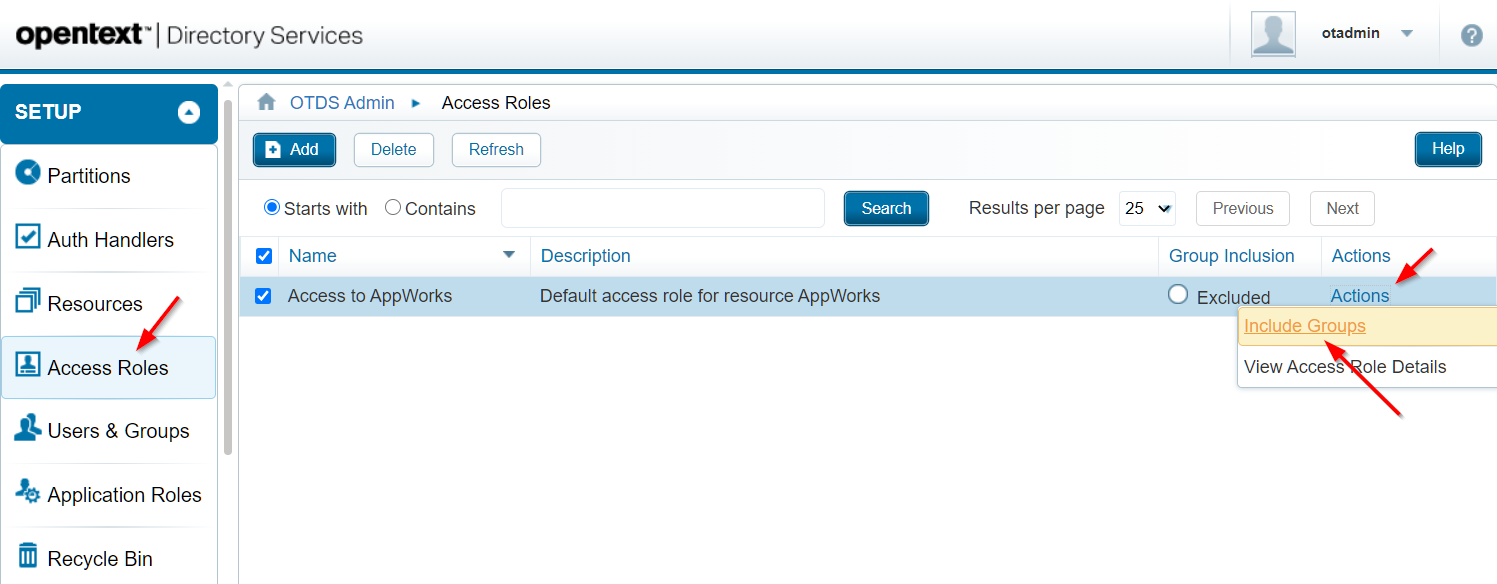Screen dimensions: 1497x584
Task: Click the home icon in breadcrumb
Action: [266, 103]
